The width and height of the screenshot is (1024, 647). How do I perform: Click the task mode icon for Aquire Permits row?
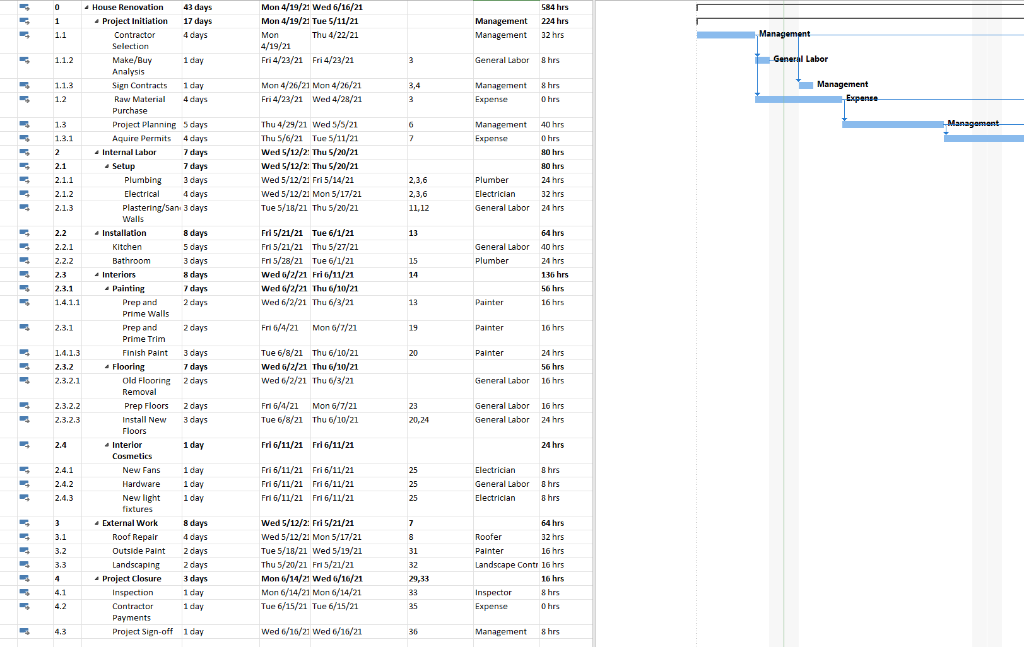[x=24, y=138]
